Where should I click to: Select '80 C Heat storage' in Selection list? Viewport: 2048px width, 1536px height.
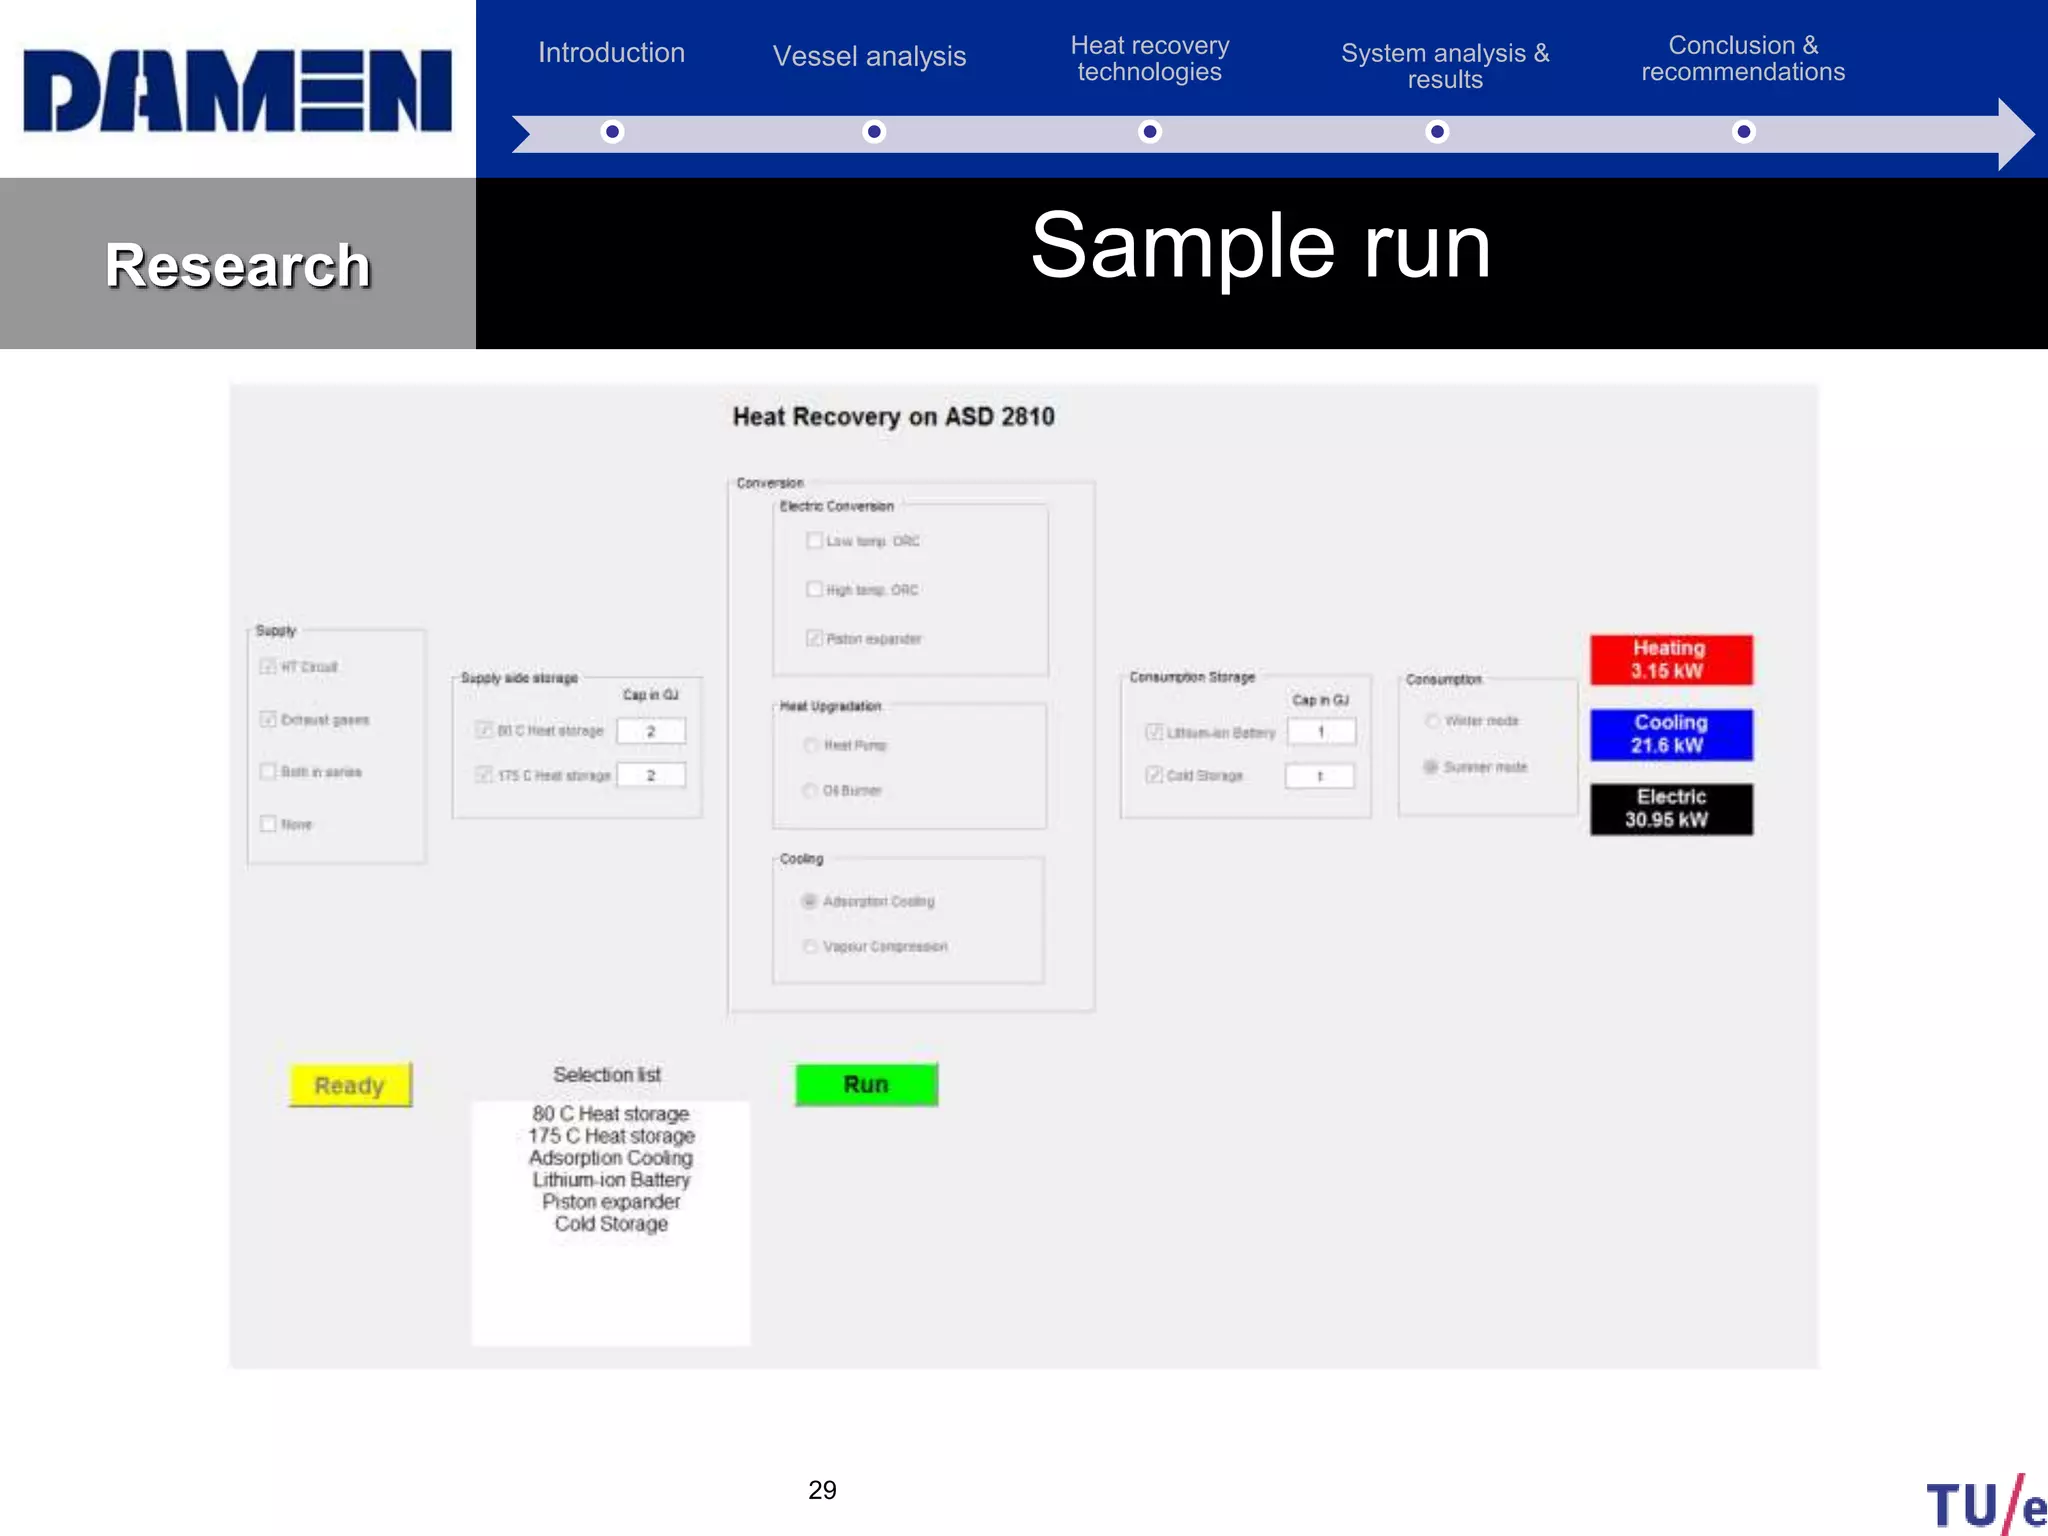[x=611, y=1114]
